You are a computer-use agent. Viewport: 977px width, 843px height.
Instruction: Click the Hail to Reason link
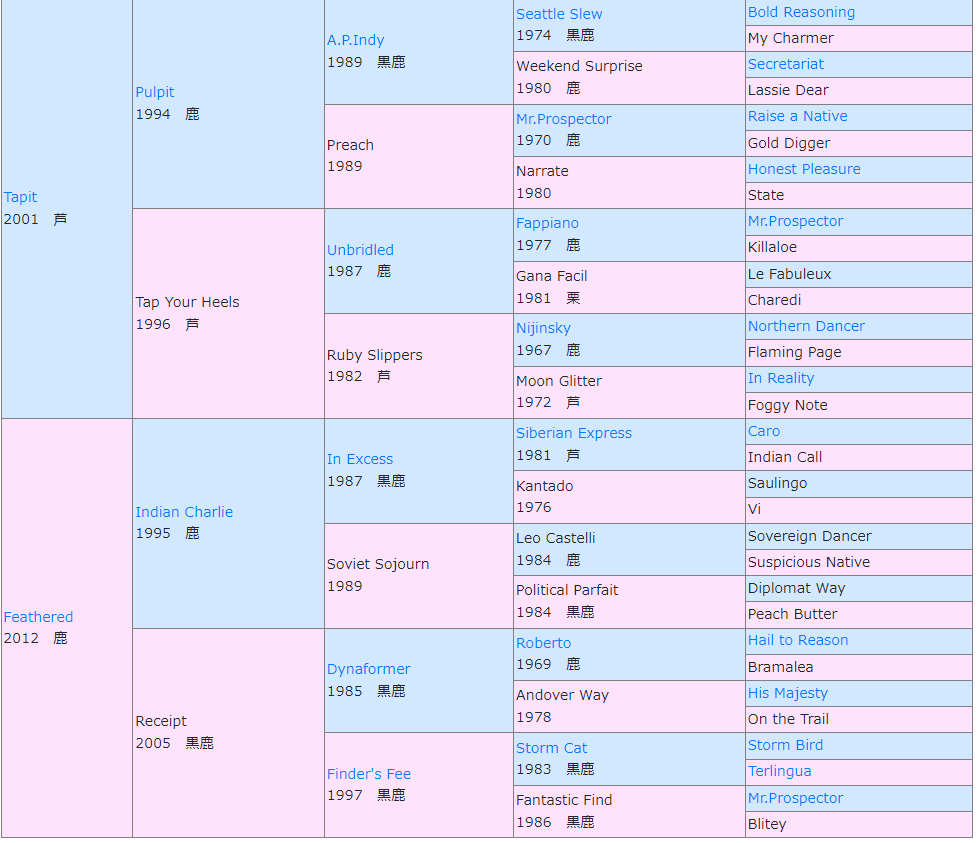tap(798, 640)
